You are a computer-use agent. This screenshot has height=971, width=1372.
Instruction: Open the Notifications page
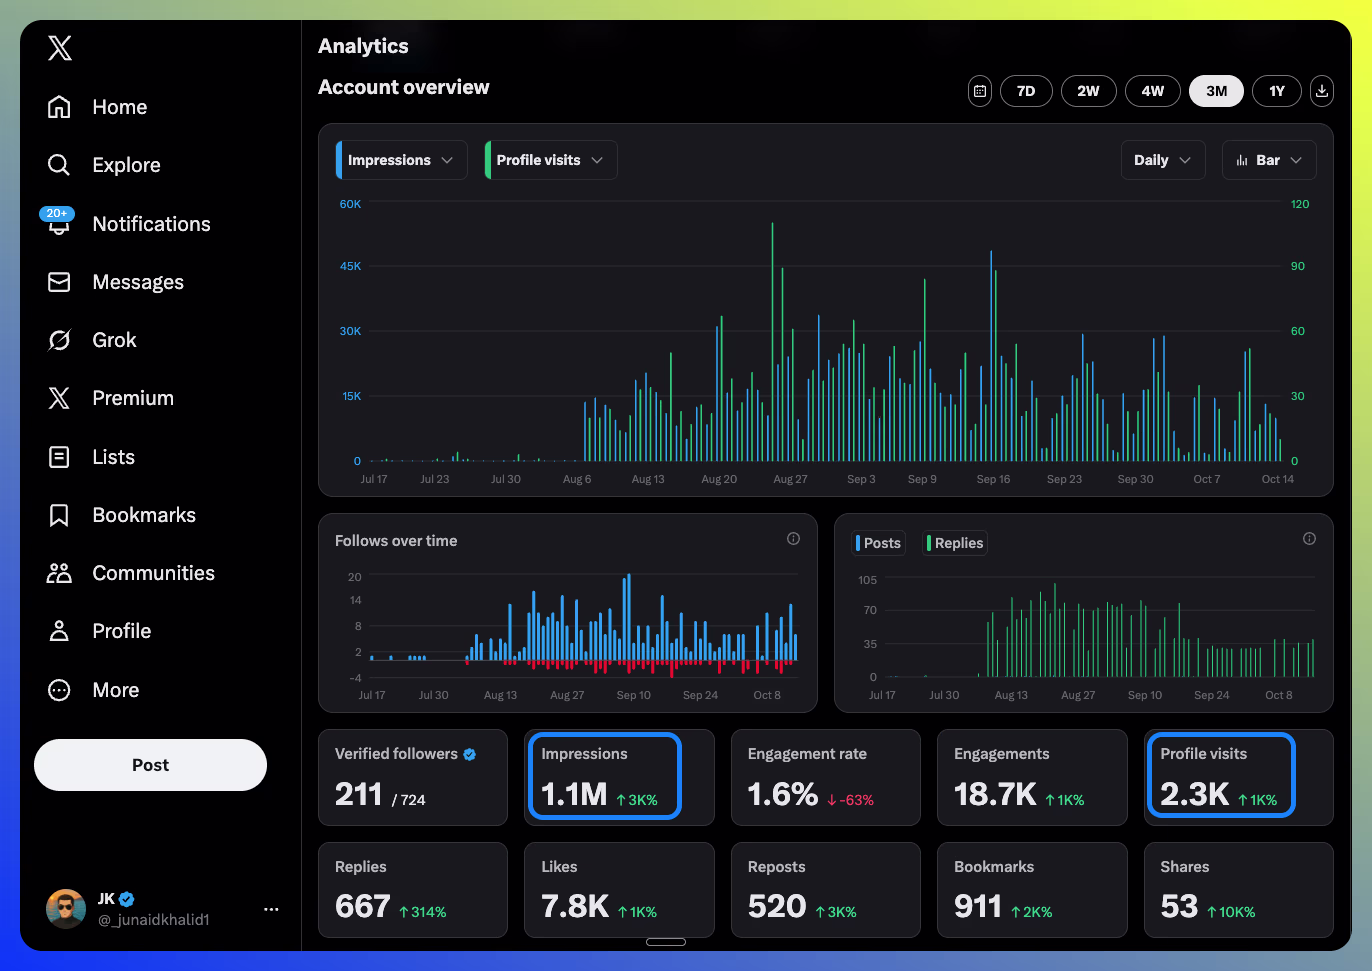pyautogui.click(x=151, y=223)
